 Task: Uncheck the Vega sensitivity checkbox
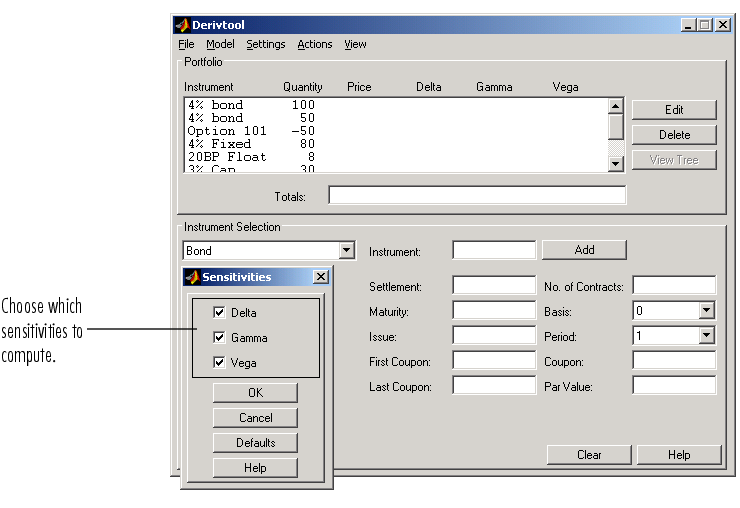click(x=219, y=362)
